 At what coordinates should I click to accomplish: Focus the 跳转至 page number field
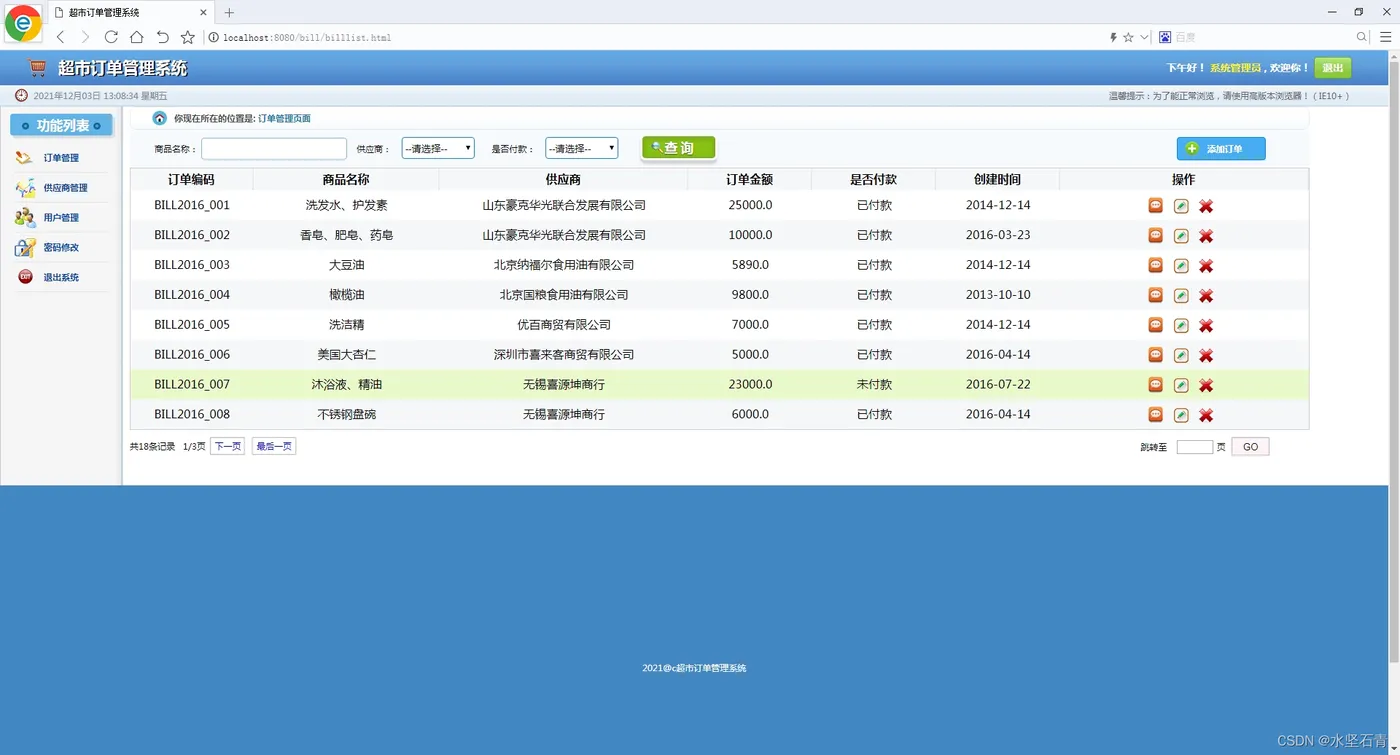point(1195,447)
